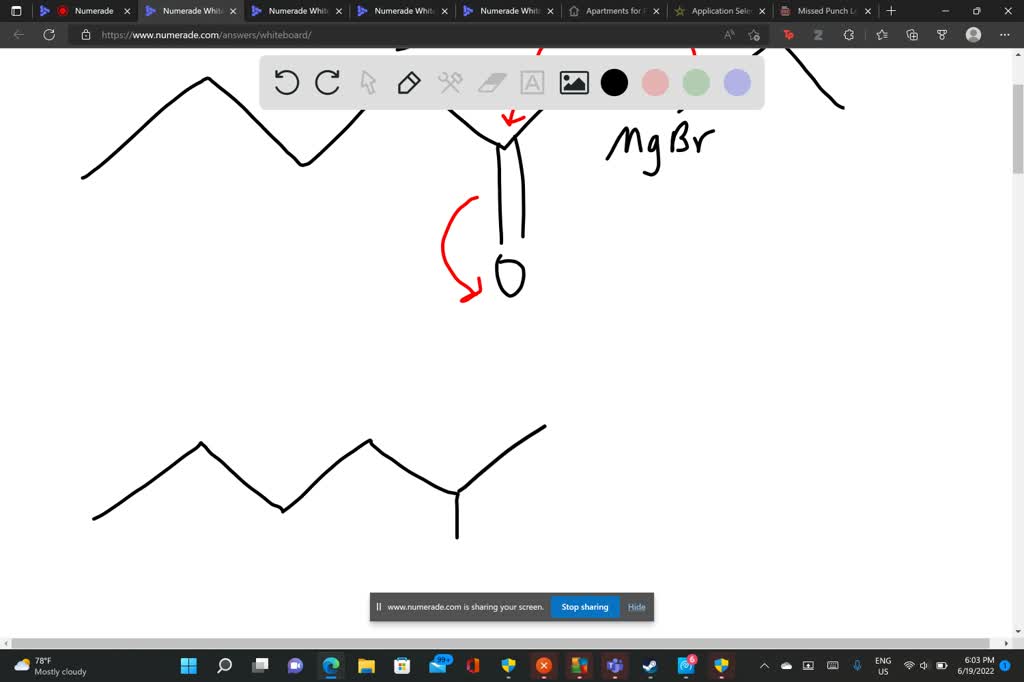This screenshot has width=1024, height=682.
Task: Select the Pen drawing tool
Action: (409, 83)
